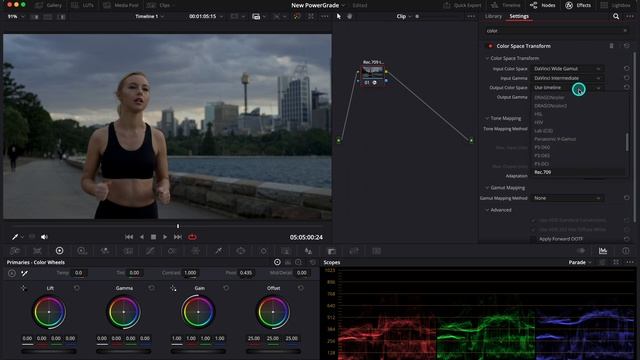Play the clip in reverse
The width and height of the screenshot is (640, 360).
pyautogui.click(x=142, y=237)
